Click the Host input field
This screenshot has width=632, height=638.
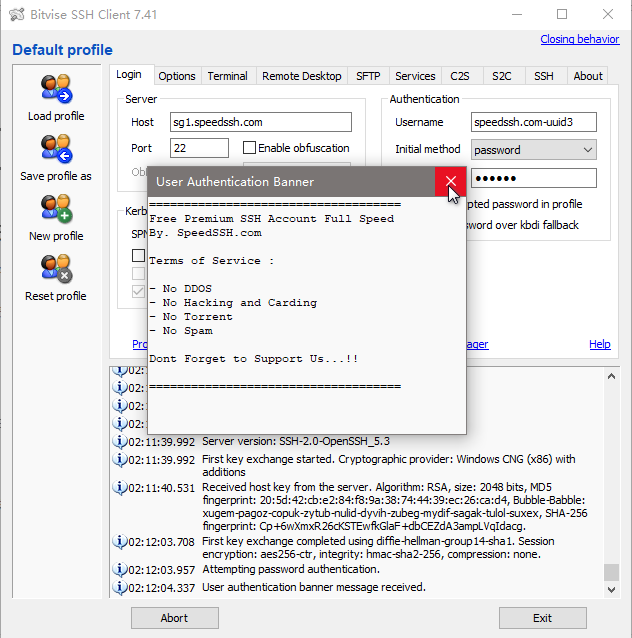coord(260,122)
